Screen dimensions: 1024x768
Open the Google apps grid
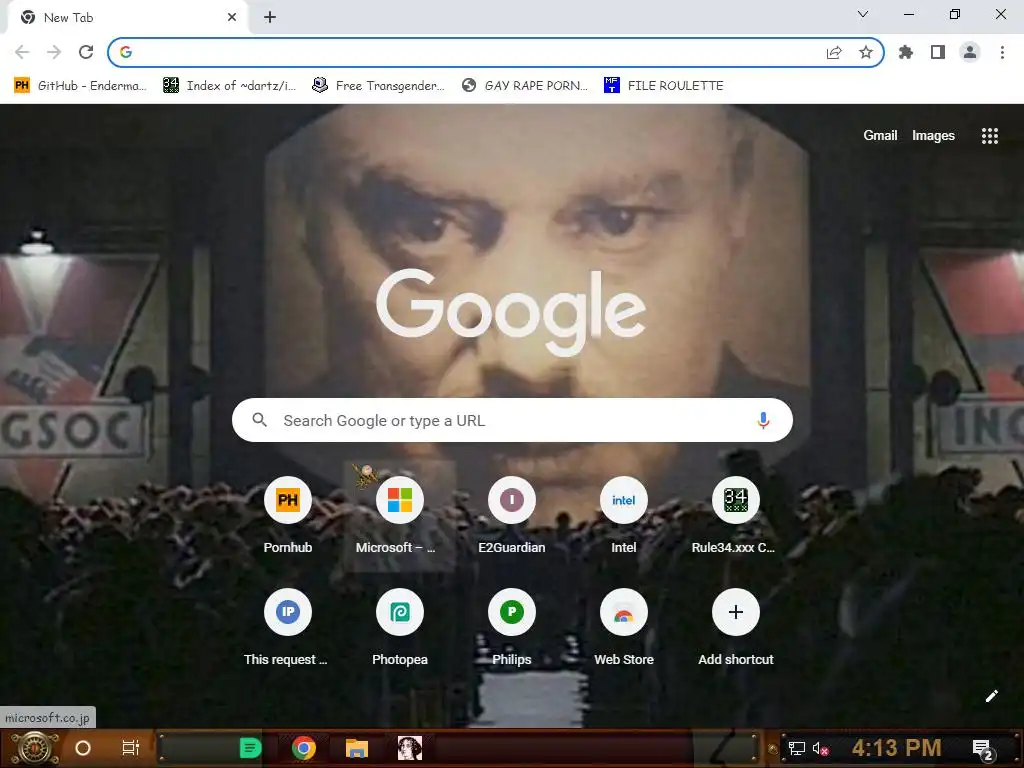(990, 136)
